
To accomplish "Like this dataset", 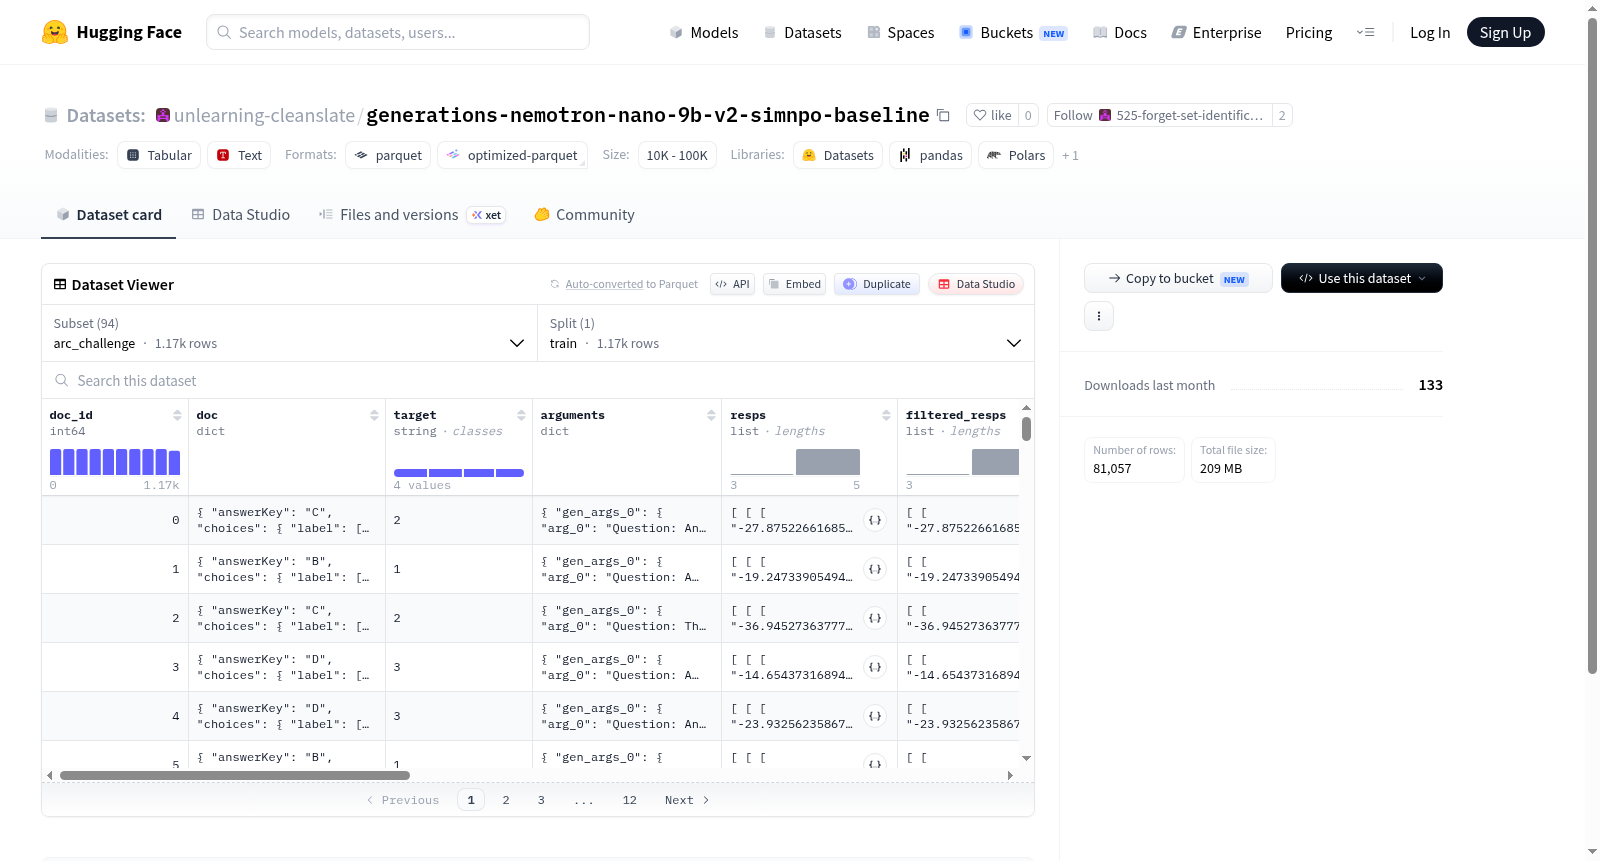I will pyautogui.click(x=992, y=115).
